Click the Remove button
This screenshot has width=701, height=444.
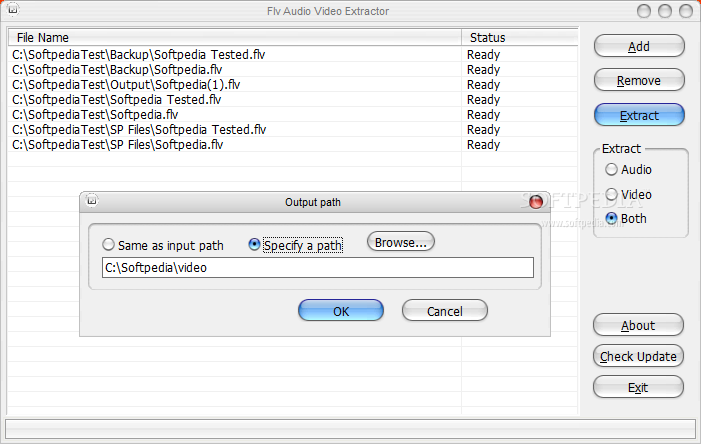coord(639,80)
